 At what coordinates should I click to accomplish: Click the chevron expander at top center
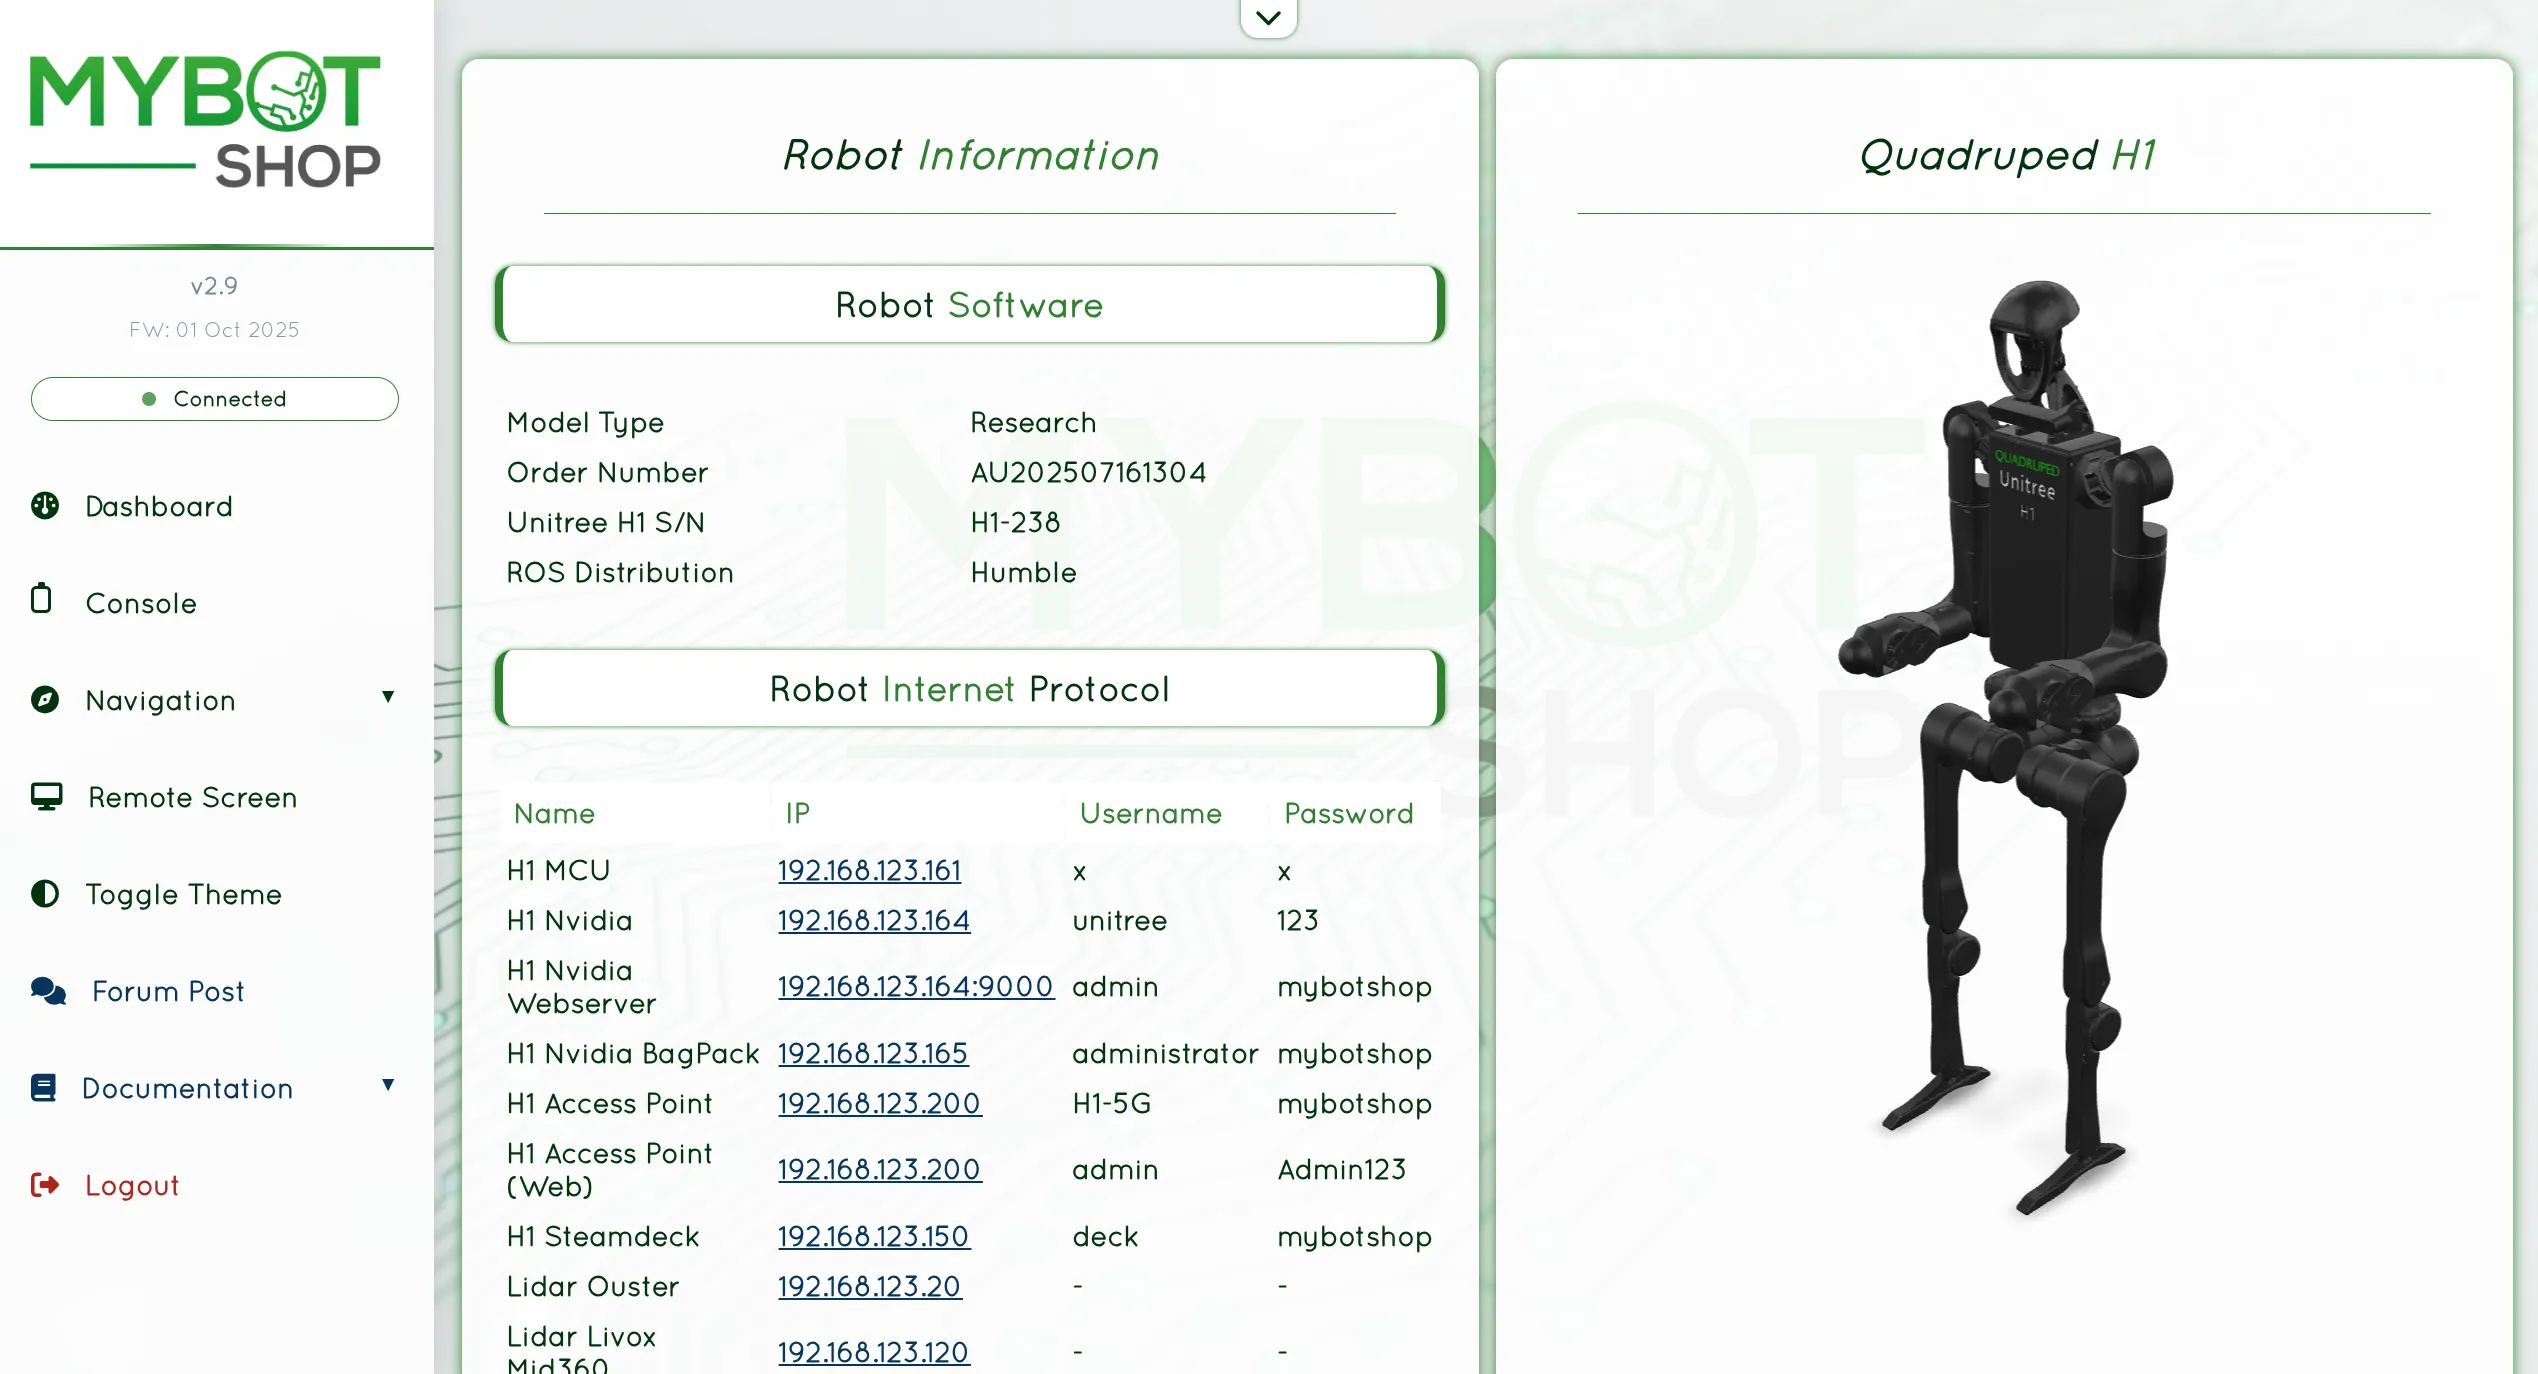tap(1268, 18)
